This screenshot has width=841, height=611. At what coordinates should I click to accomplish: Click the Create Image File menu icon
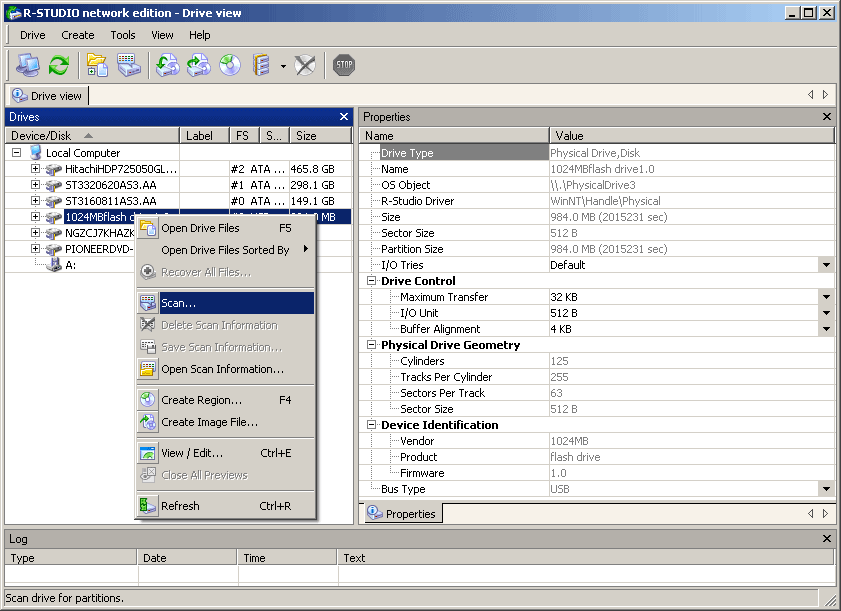click(148, 422)
